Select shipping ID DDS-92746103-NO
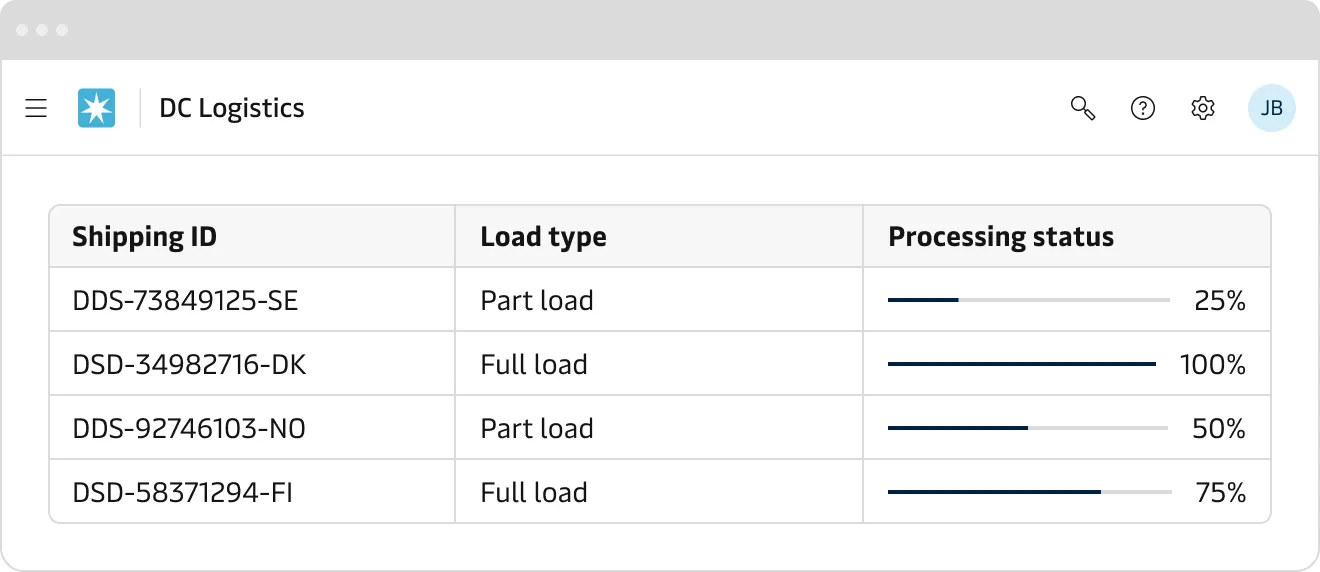Image resolution: width=1320 pixels, height=572 pixels. 190,428
